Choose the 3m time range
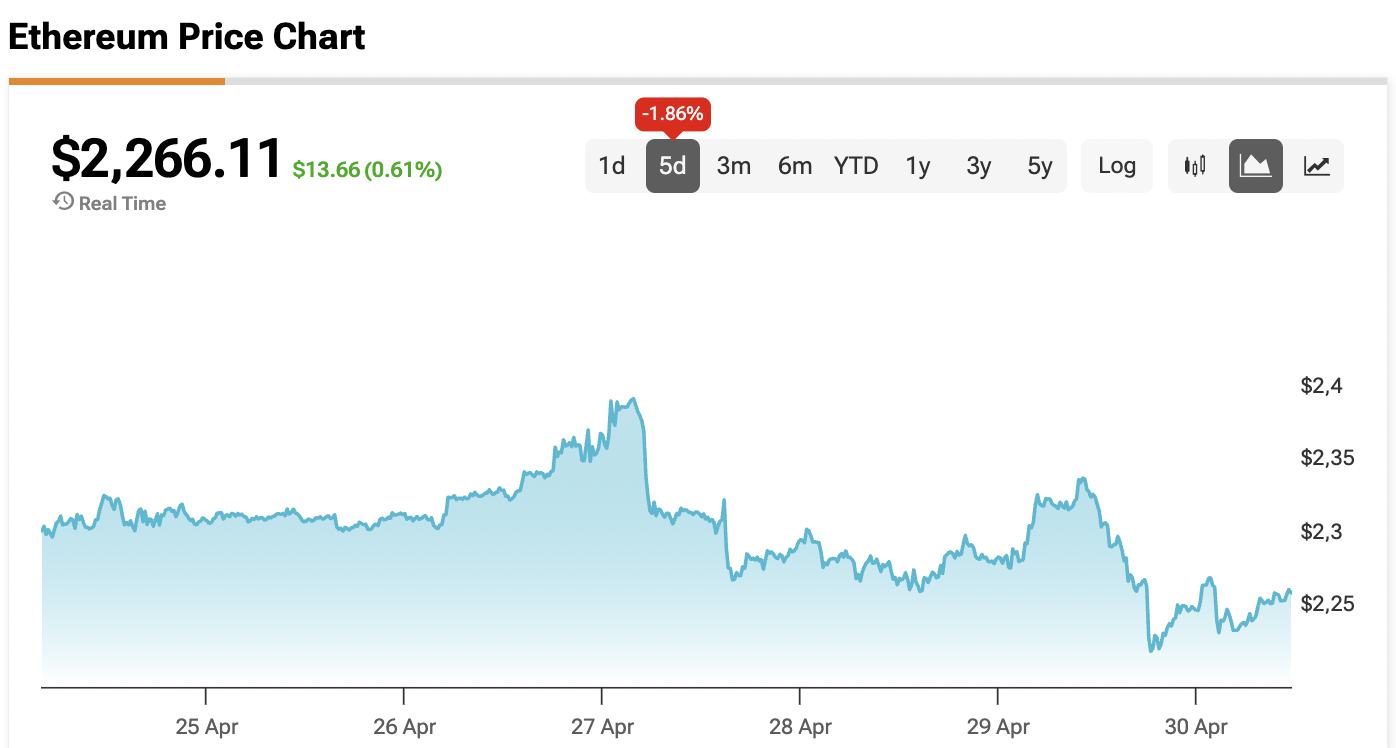Screen dimensions: 1396x748 pyautogui.click(x=734, y=166)
